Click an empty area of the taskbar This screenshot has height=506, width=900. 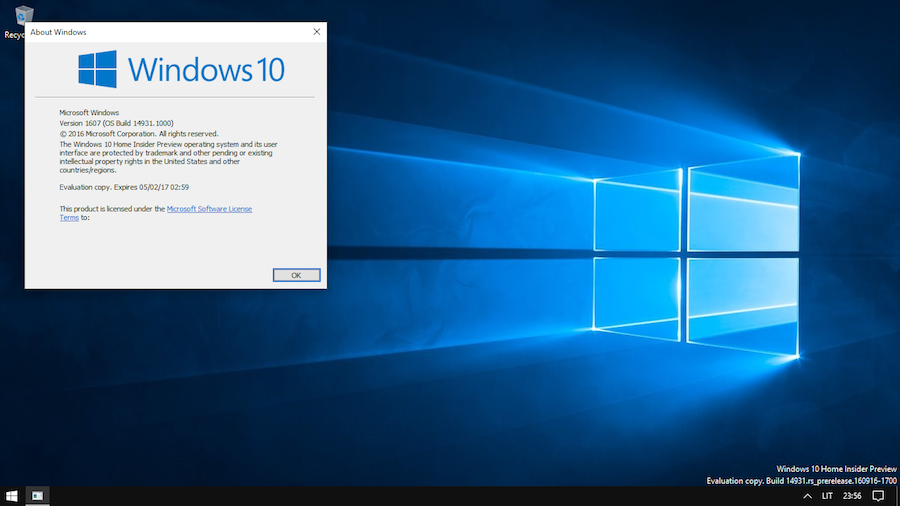[x=400, y=496]
